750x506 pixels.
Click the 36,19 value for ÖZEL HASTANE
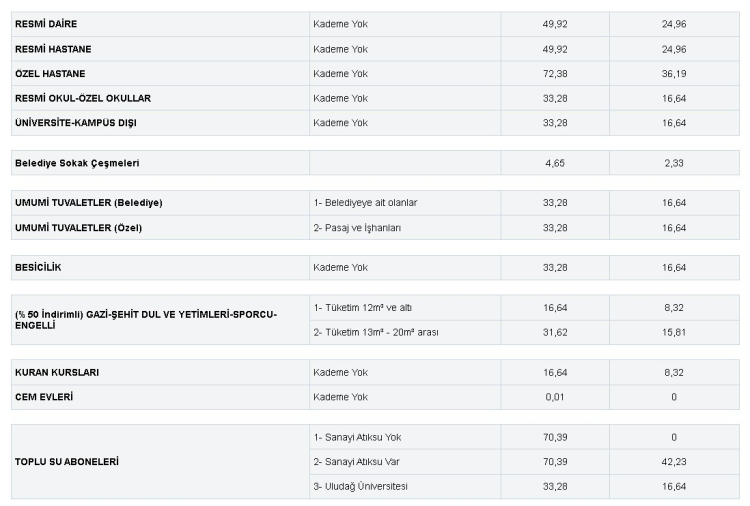tap(674, 73)
